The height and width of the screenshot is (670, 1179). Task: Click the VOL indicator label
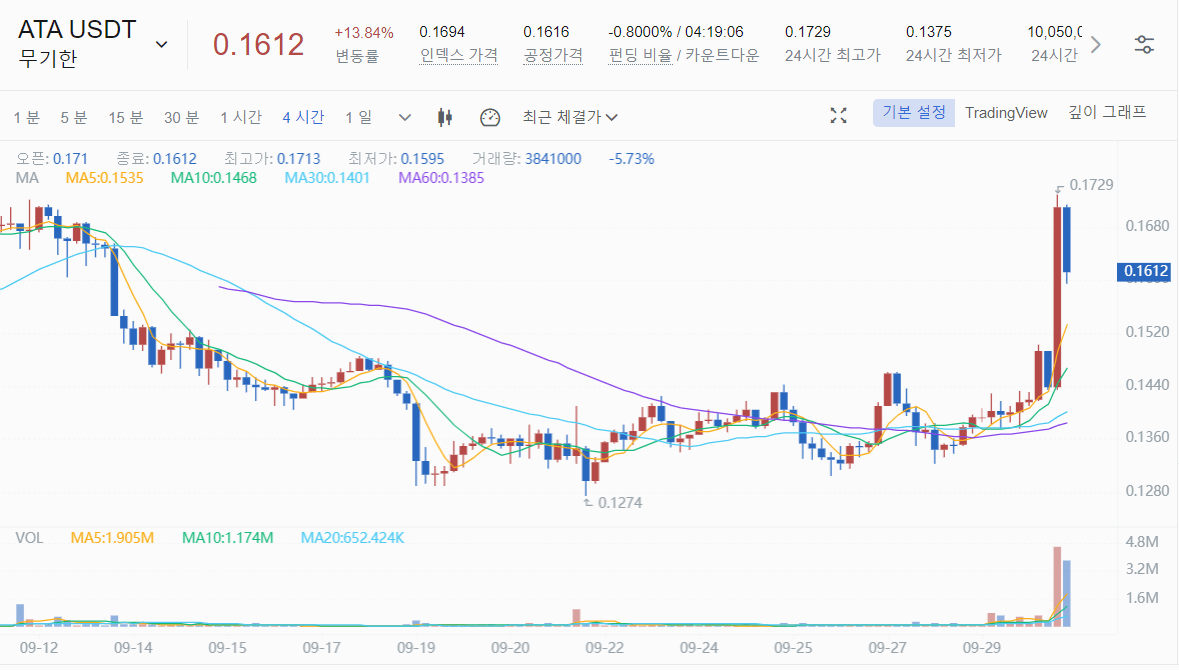(x=29, y=538)
